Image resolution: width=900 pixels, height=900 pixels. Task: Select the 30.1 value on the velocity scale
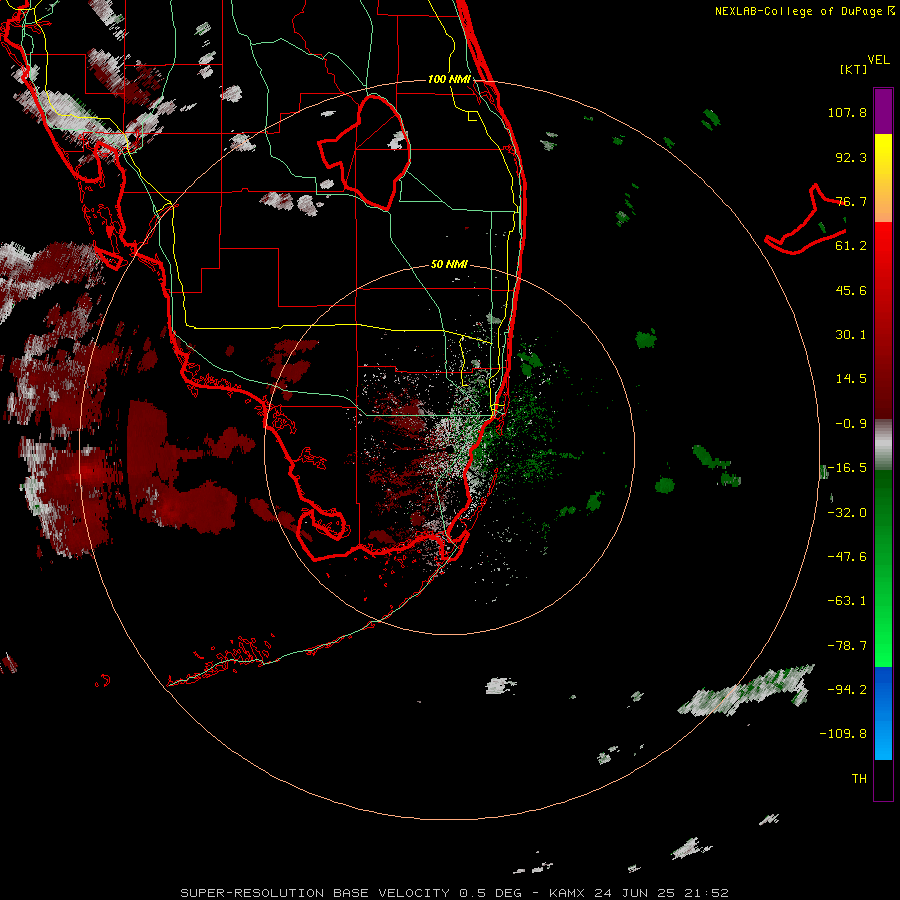[851, 335]
